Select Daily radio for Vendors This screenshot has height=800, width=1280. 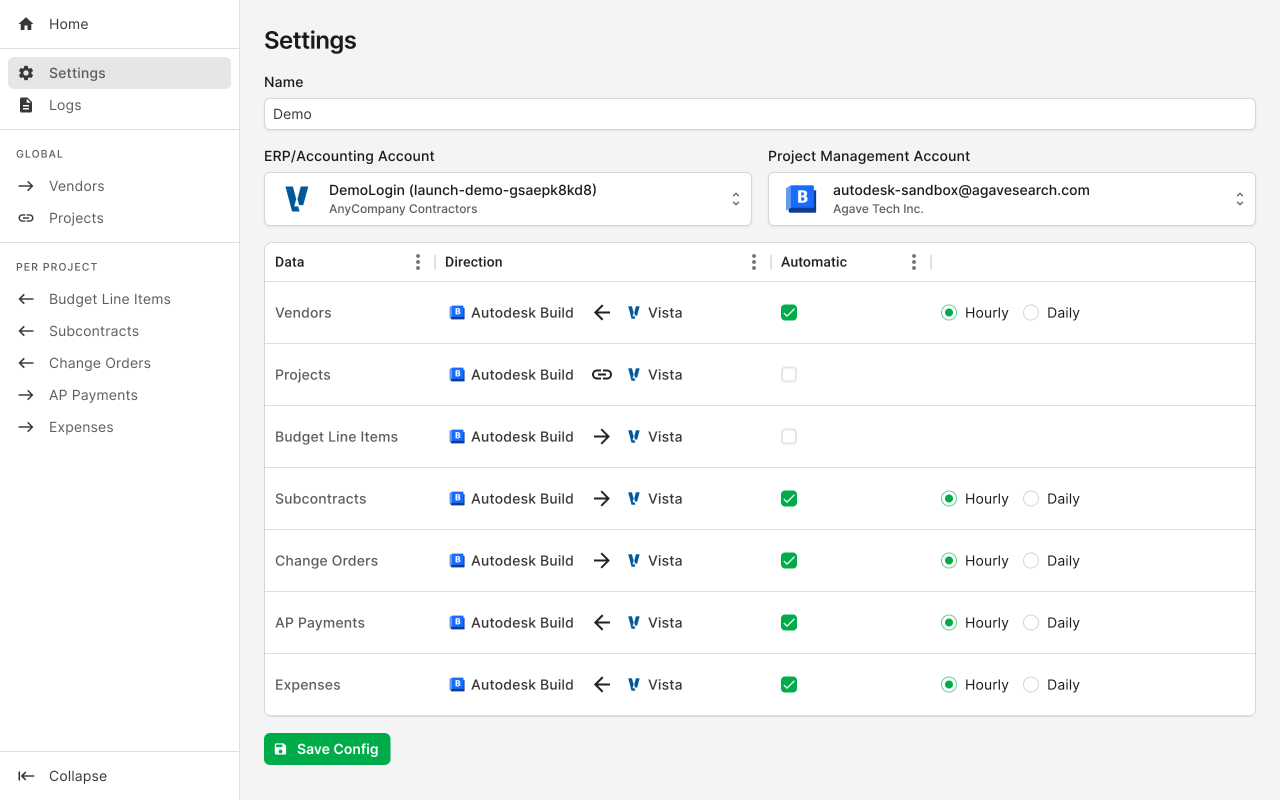[1031, 313]
